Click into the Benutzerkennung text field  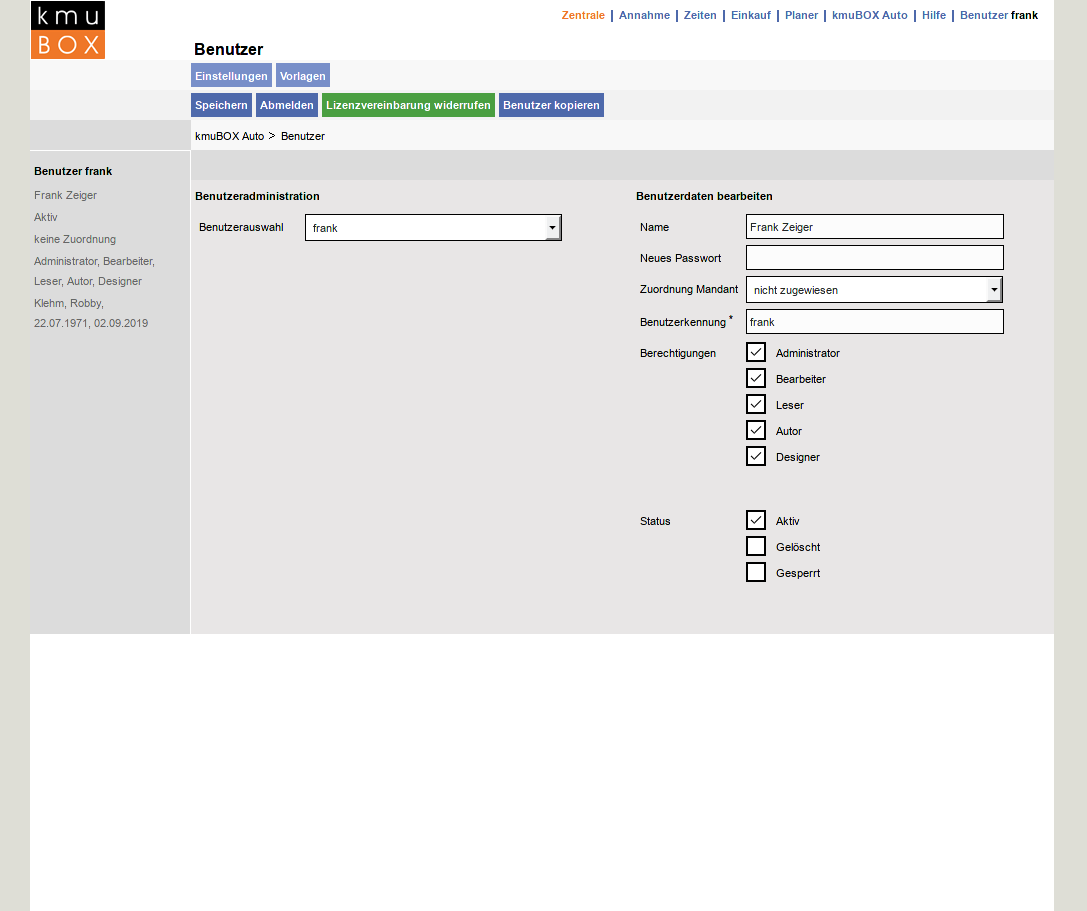[x=874, y=322]
